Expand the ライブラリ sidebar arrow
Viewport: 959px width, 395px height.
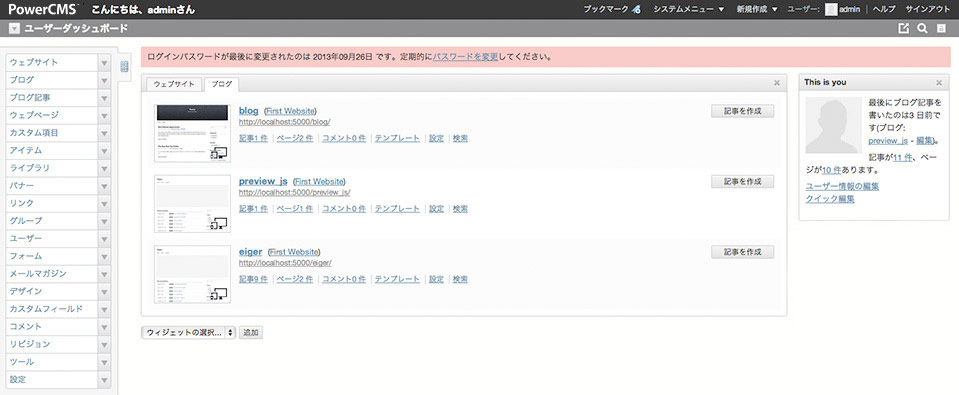point(104,168)
